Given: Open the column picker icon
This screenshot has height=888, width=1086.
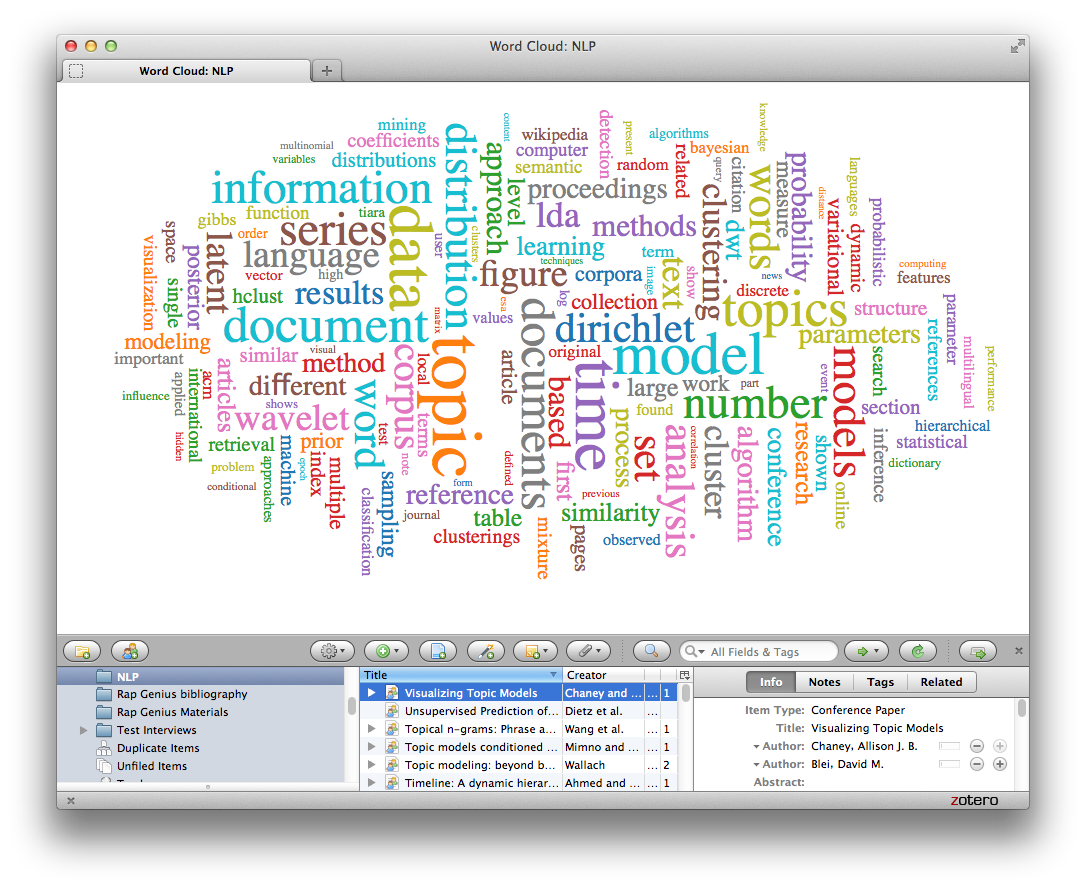Looking at the screenshot, I should click(x=685, y=675).
